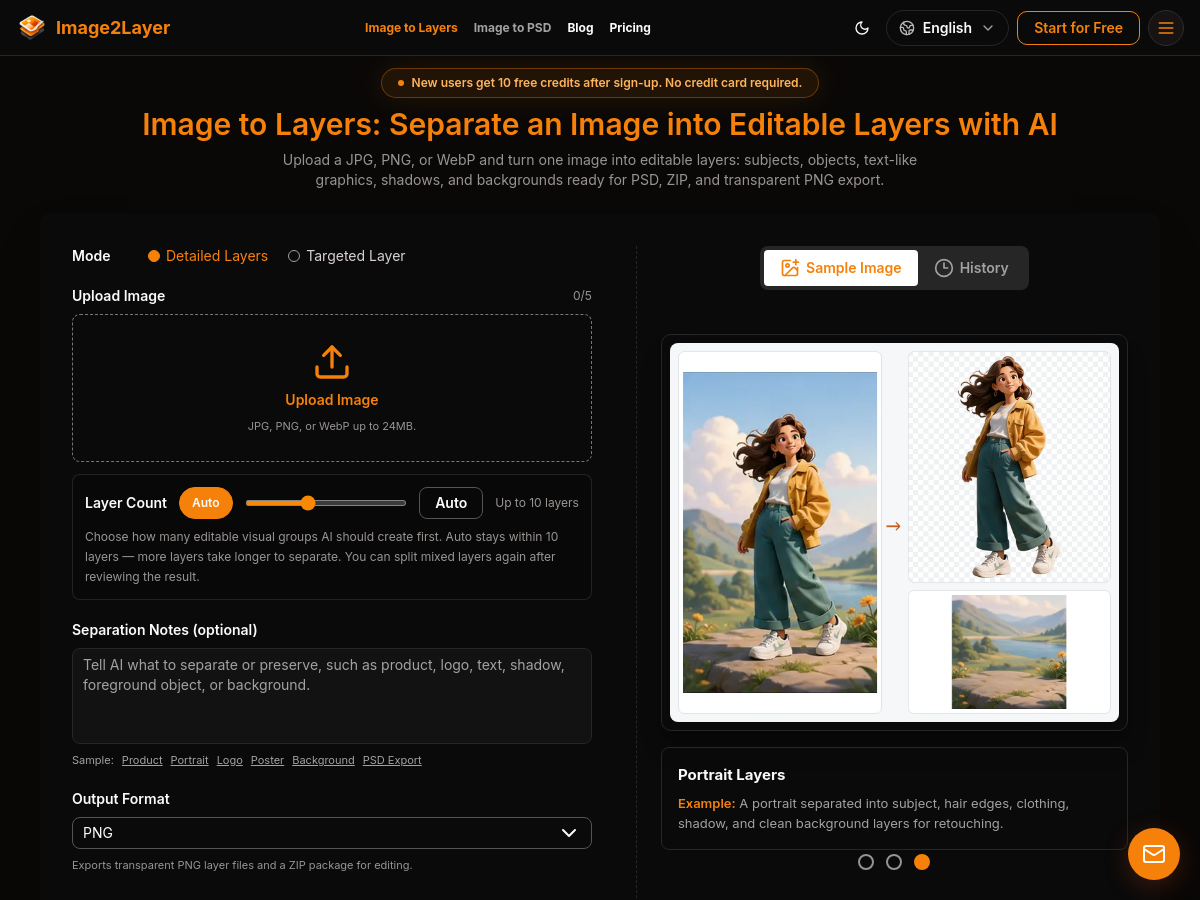This screenshot has width=1200, height=900.
Task: Click the Upload Image dropzone text
Action: point(332,400)
